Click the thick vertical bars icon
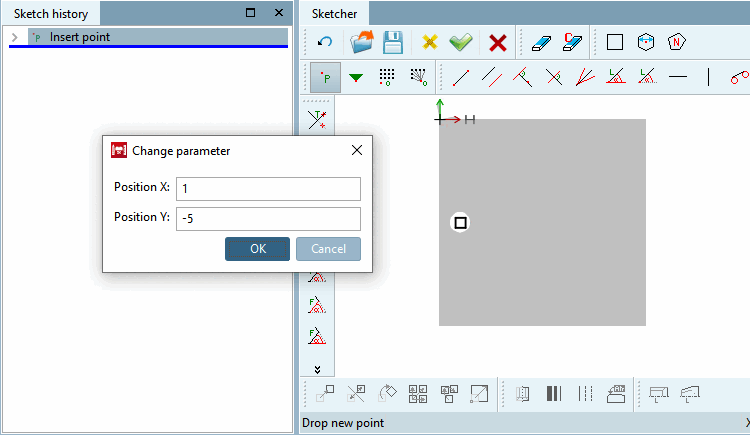The image size is (750, 435). tap(554, 394)
